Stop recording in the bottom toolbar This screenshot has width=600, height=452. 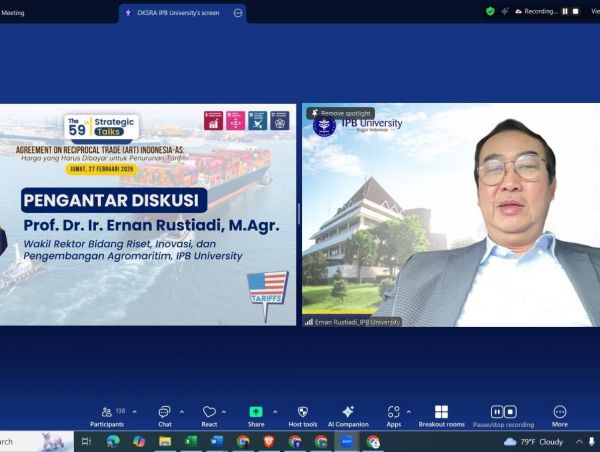pyautogui.click(x=510, y=412)
